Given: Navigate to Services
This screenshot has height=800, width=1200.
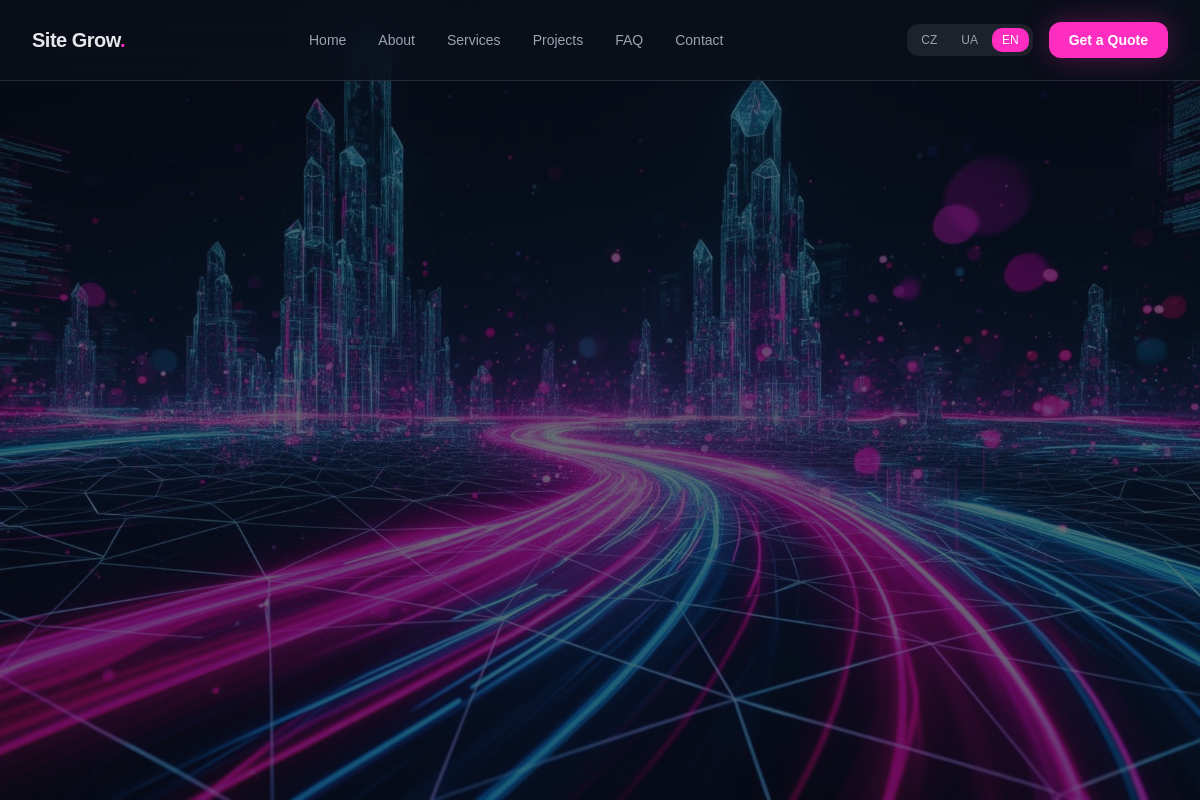Looking at the screenshot, I should 473,40.
